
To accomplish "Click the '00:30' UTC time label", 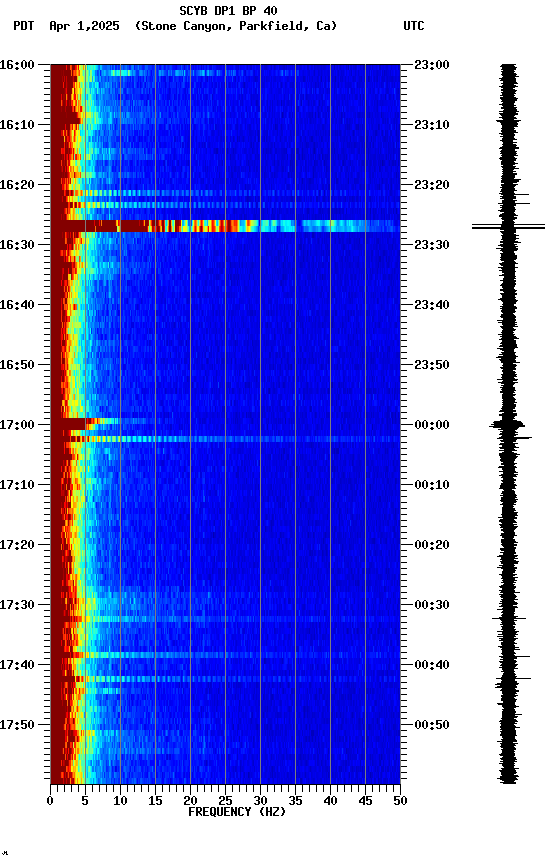I will 432,605.
